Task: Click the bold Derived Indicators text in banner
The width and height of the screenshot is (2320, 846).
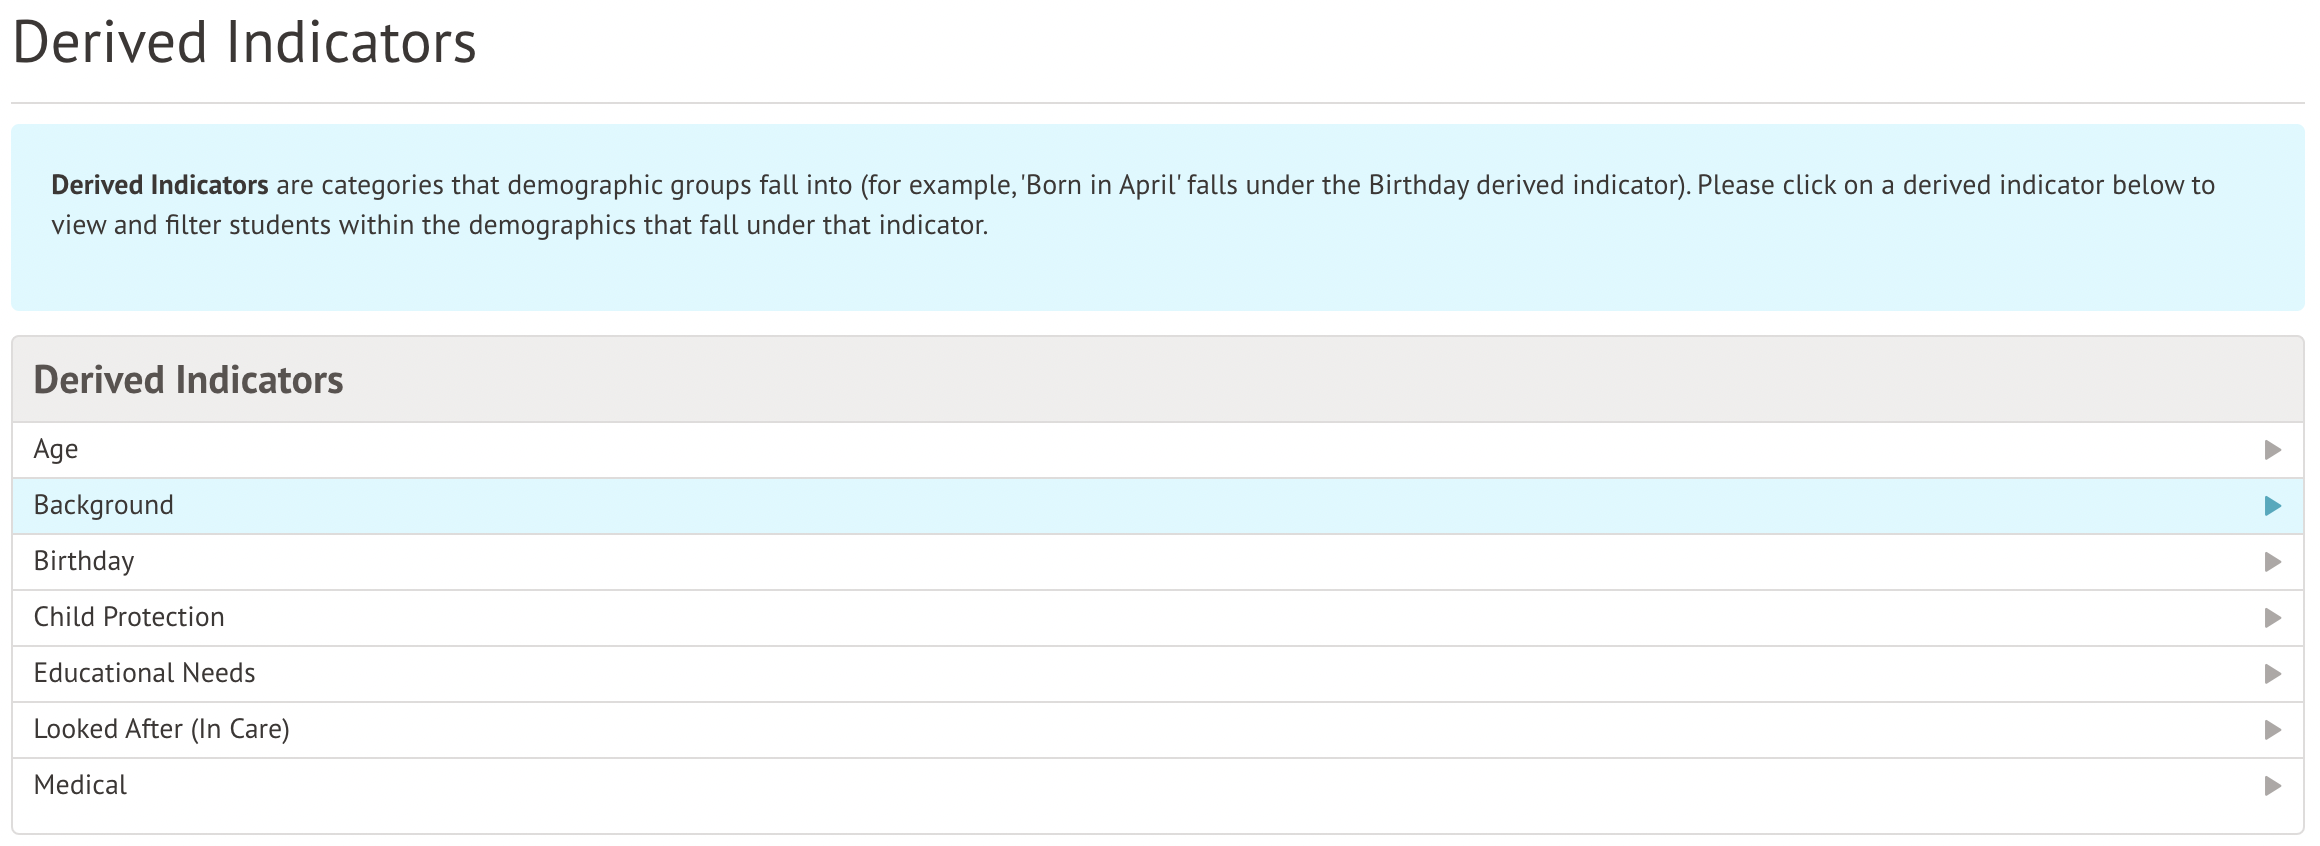Action: point(160,186)
